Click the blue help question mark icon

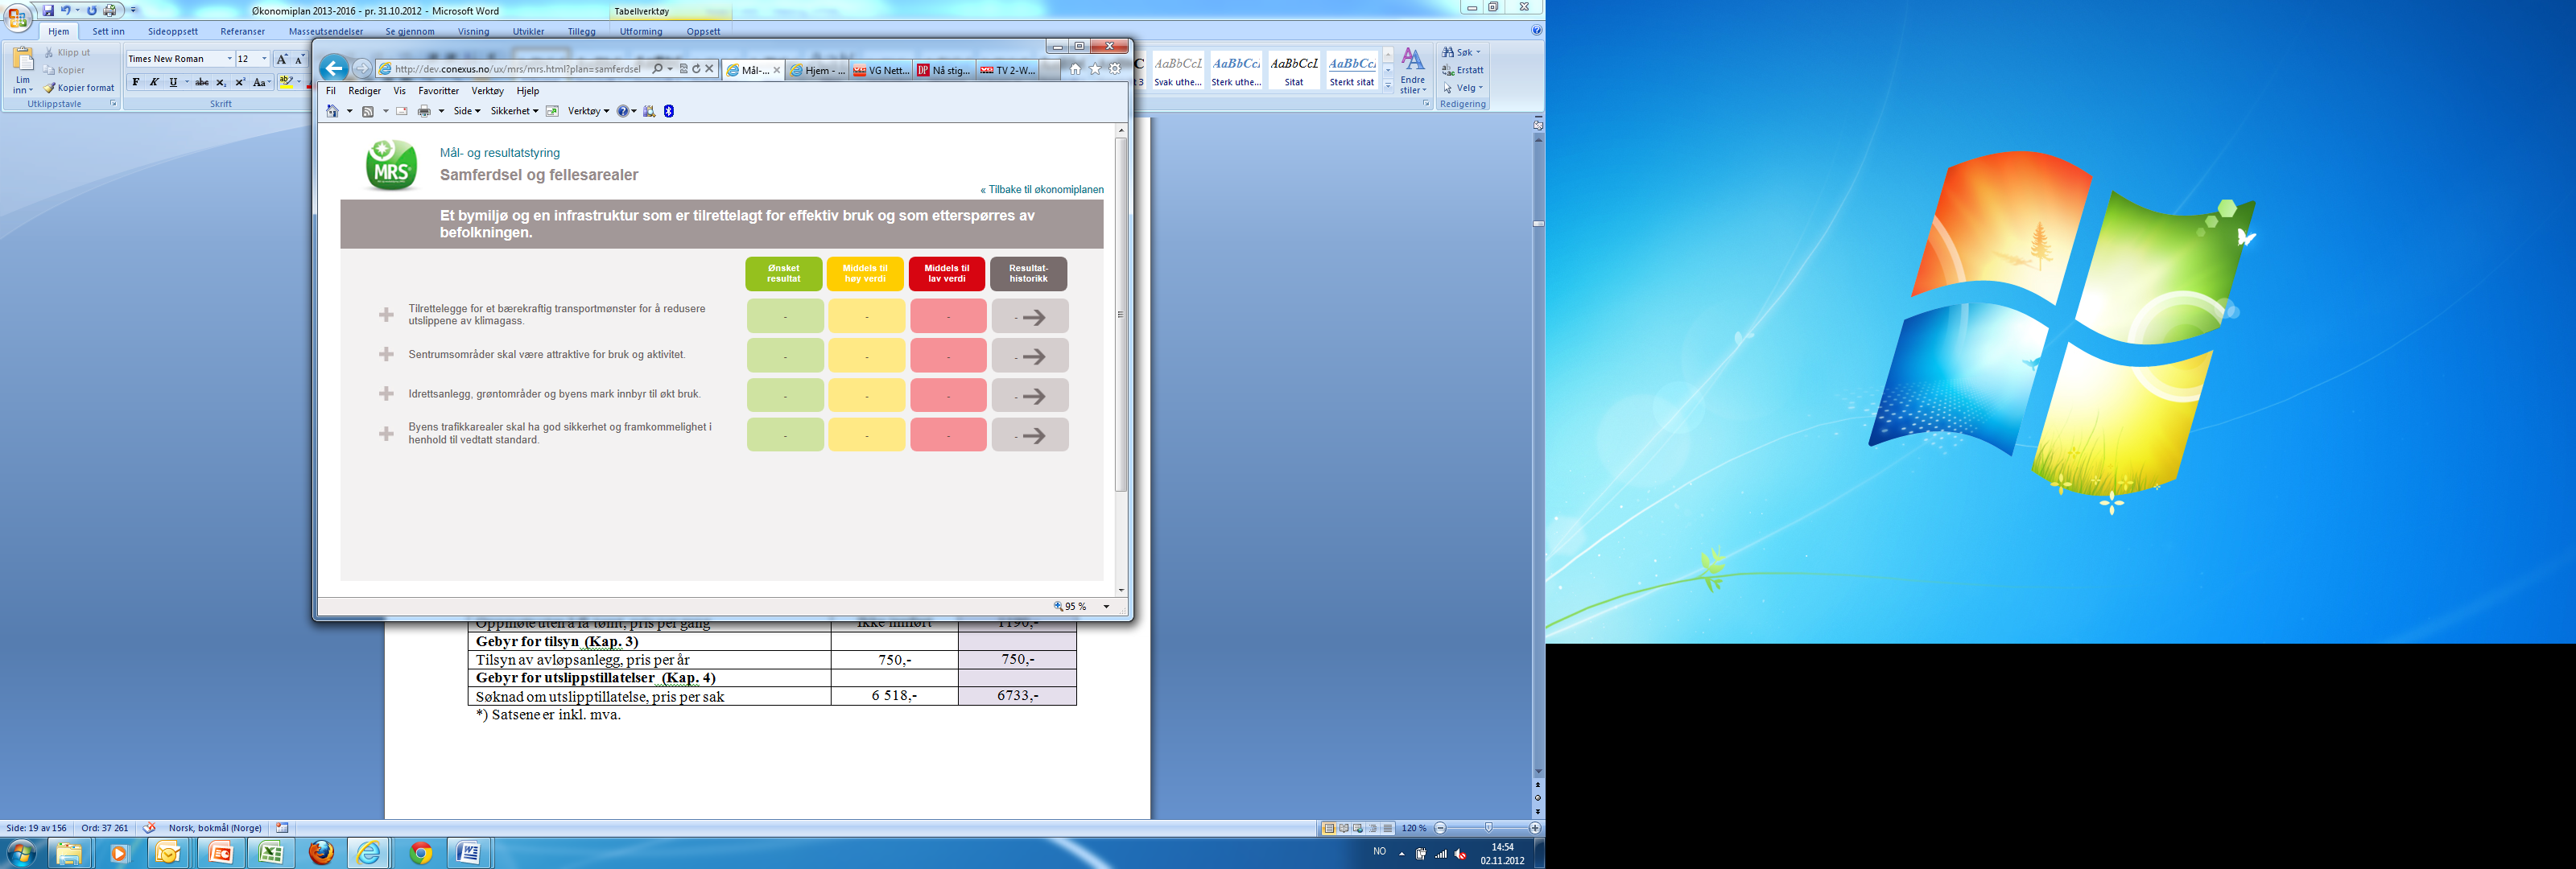coord(623,111)
